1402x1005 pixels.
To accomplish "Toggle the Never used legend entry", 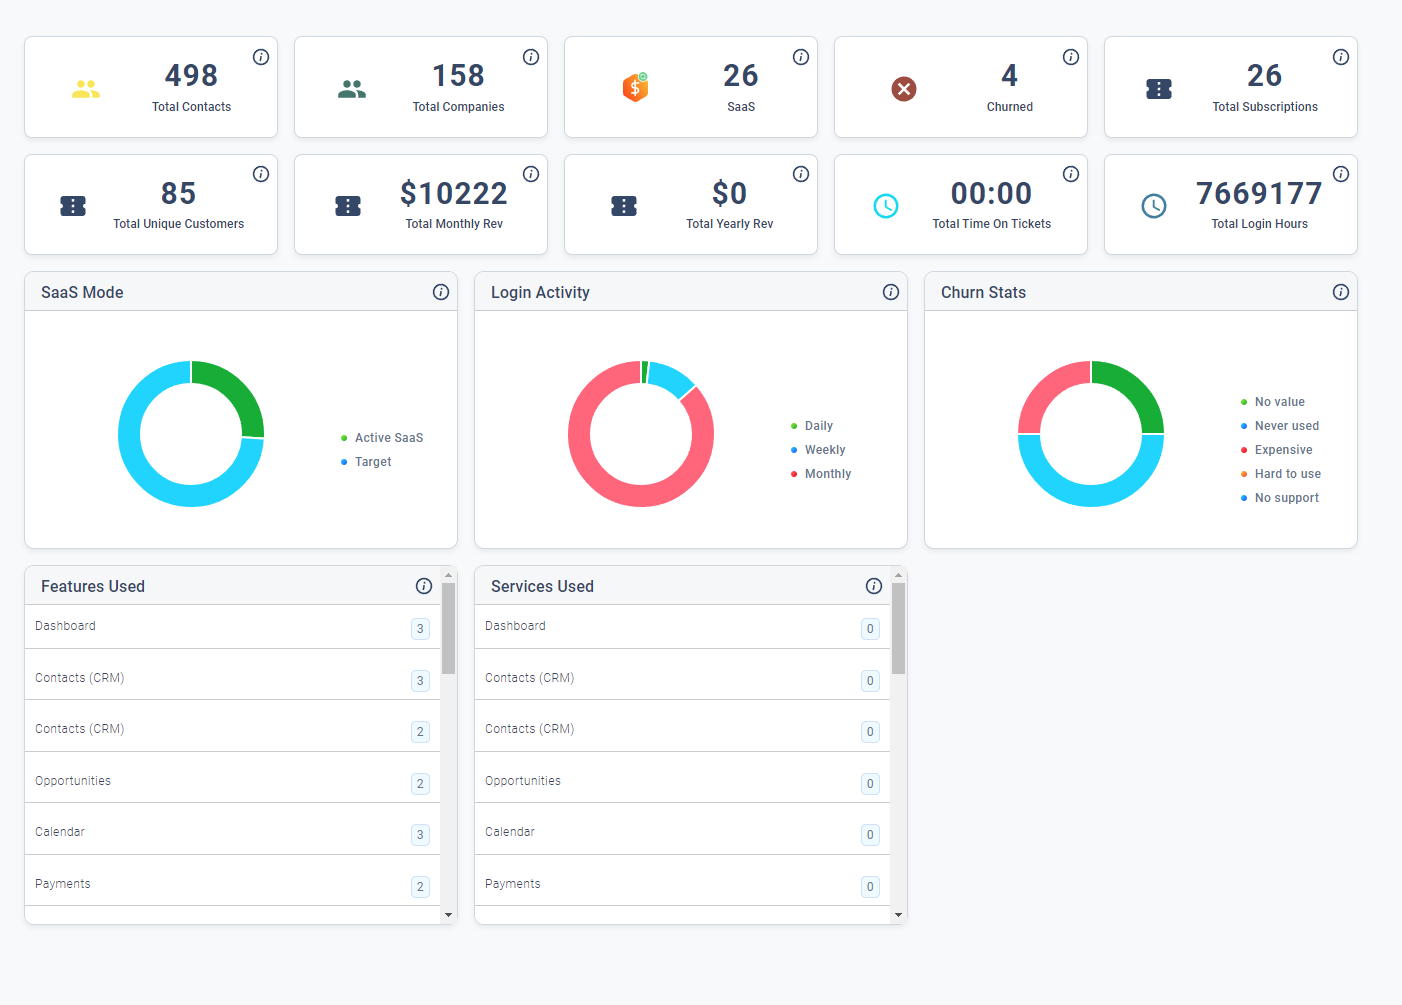I will click(x=1280, y=426).
